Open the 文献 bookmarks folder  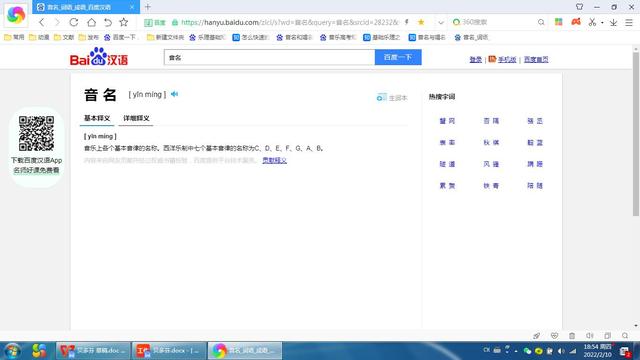point(64,37)
